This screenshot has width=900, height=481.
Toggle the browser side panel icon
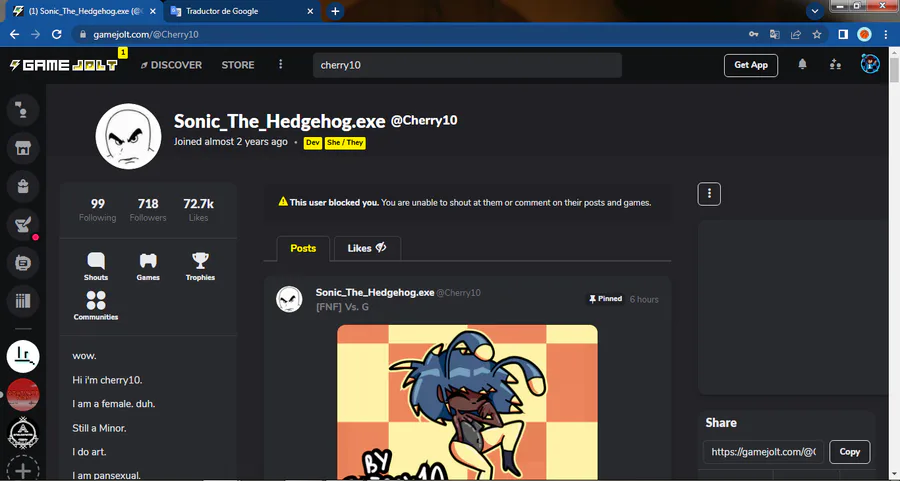pos(843,34)
